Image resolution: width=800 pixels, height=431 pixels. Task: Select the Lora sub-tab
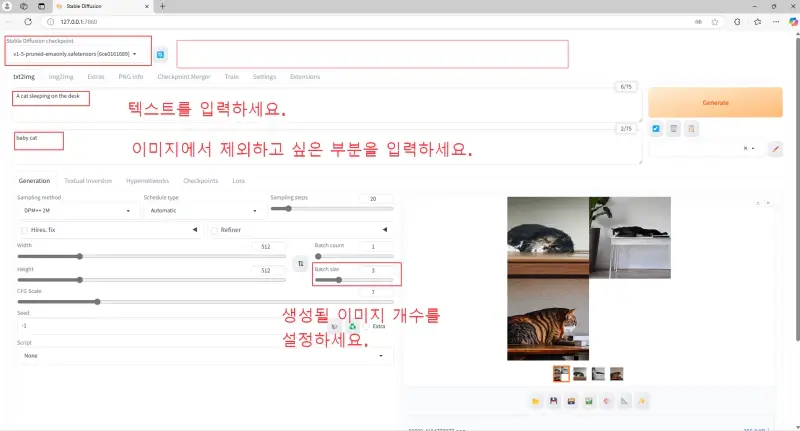click(x=238, y=181)
